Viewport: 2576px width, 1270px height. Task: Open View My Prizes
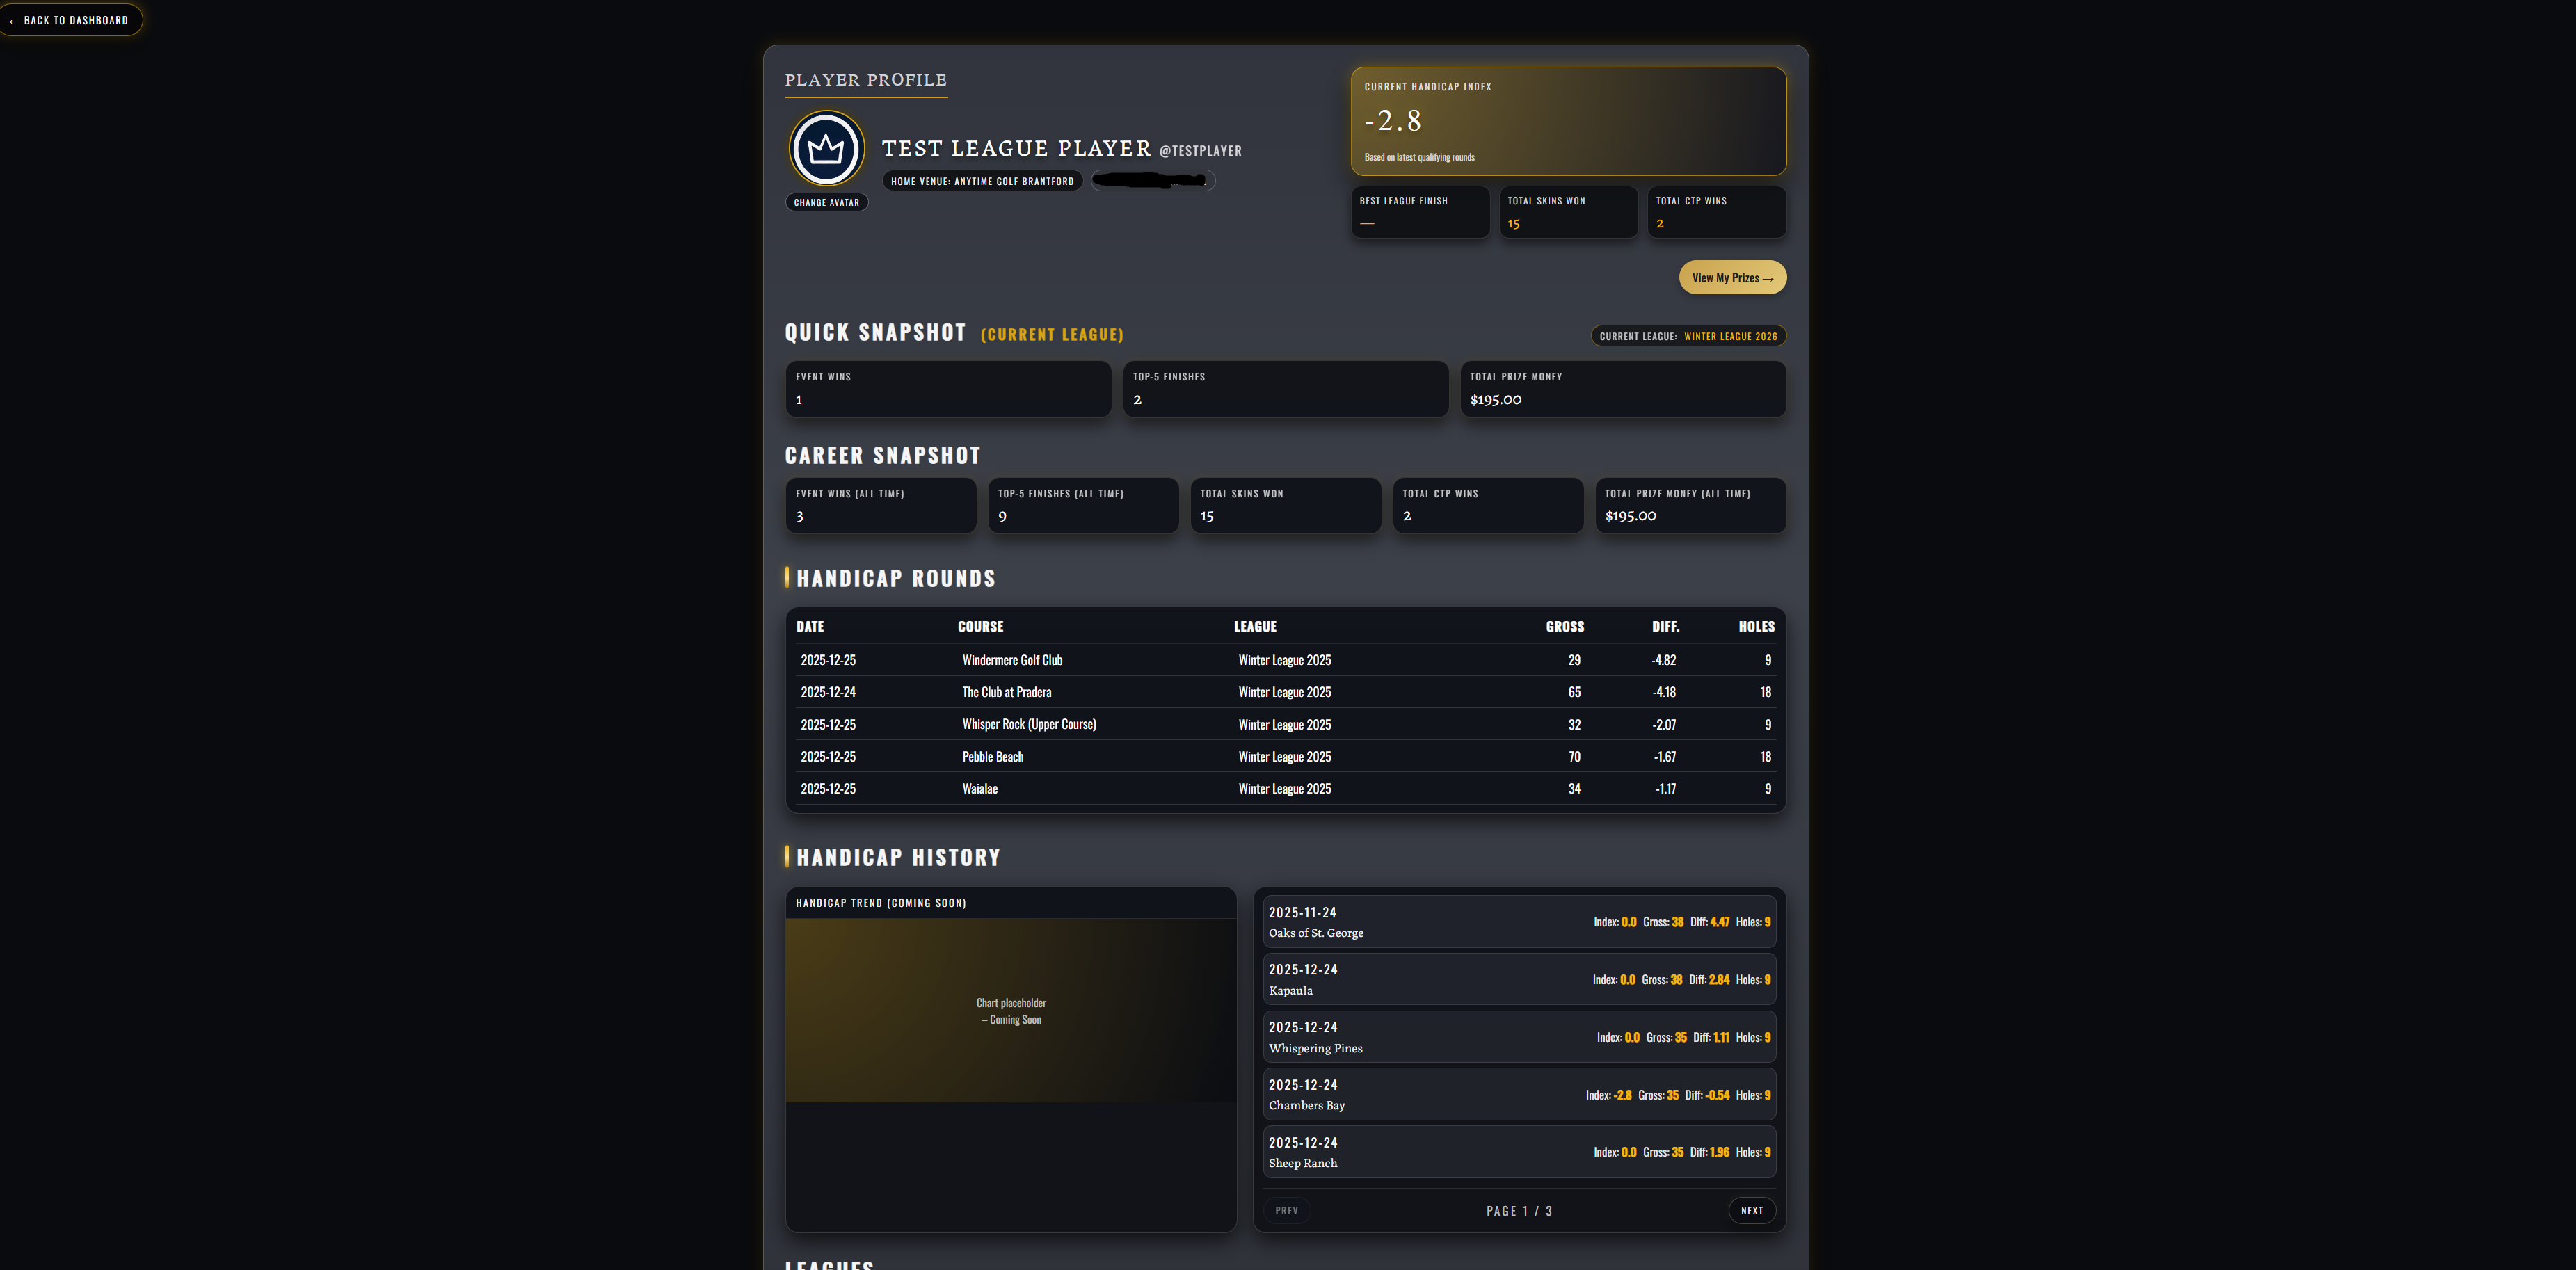1732,277
